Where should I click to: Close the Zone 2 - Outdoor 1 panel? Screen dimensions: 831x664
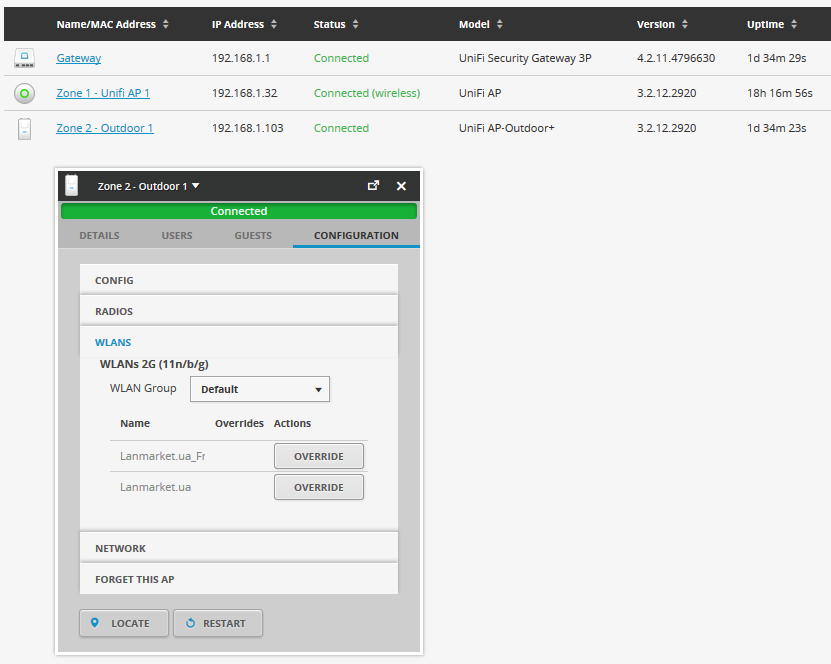click(401, 186)
